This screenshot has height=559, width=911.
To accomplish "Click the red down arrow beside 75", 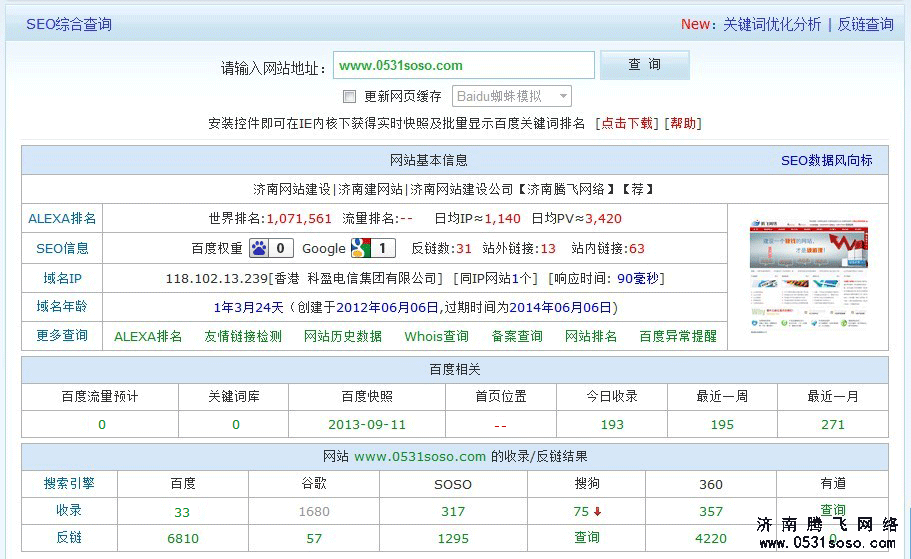I will pos(597,511).
